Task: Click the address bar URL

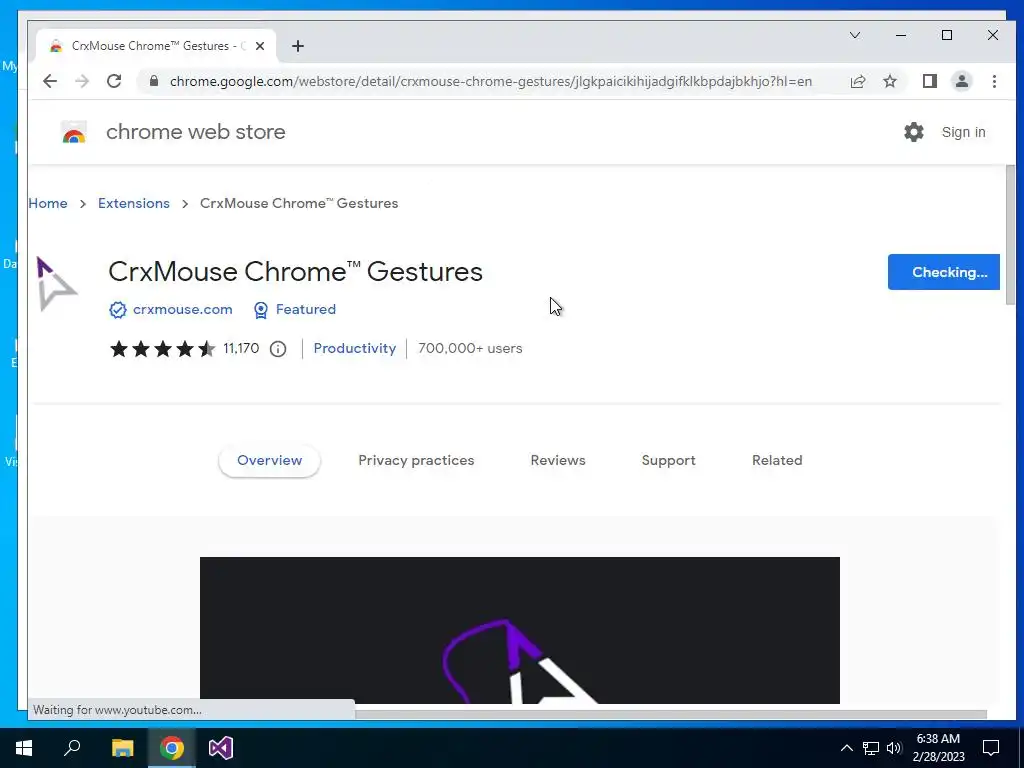Action: click(490, 81)
